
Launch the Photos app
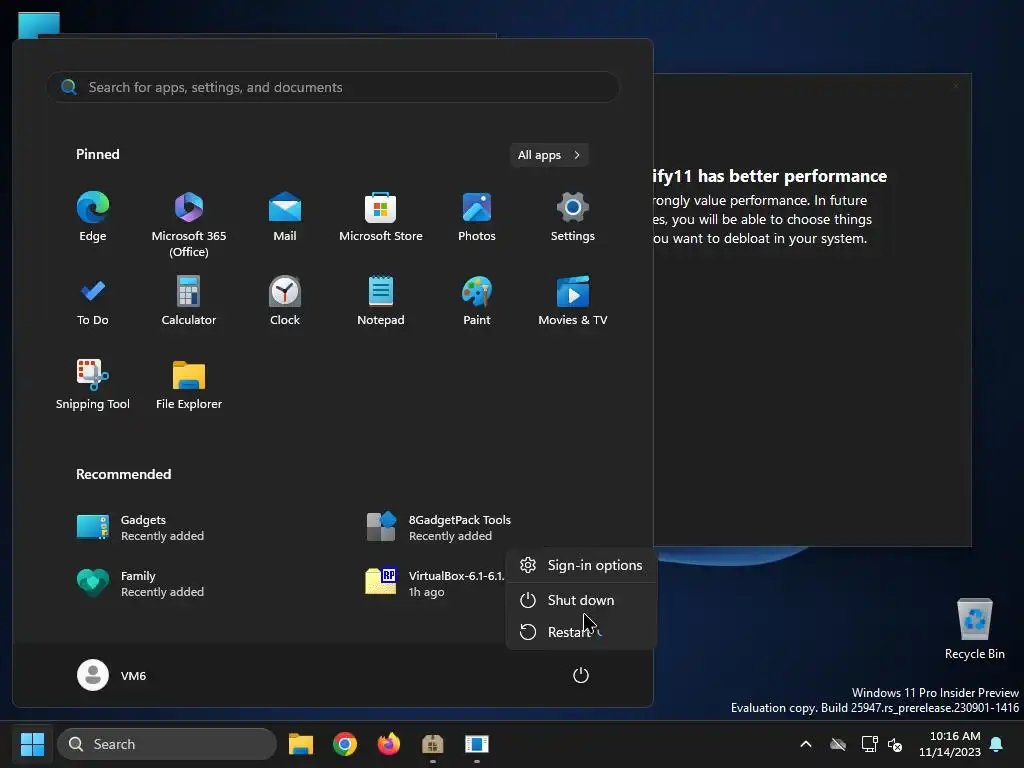tap(477, 217)
